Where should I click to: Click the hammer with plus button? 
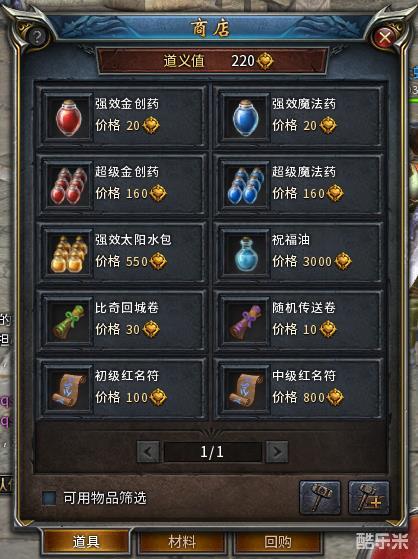(369, 497)
